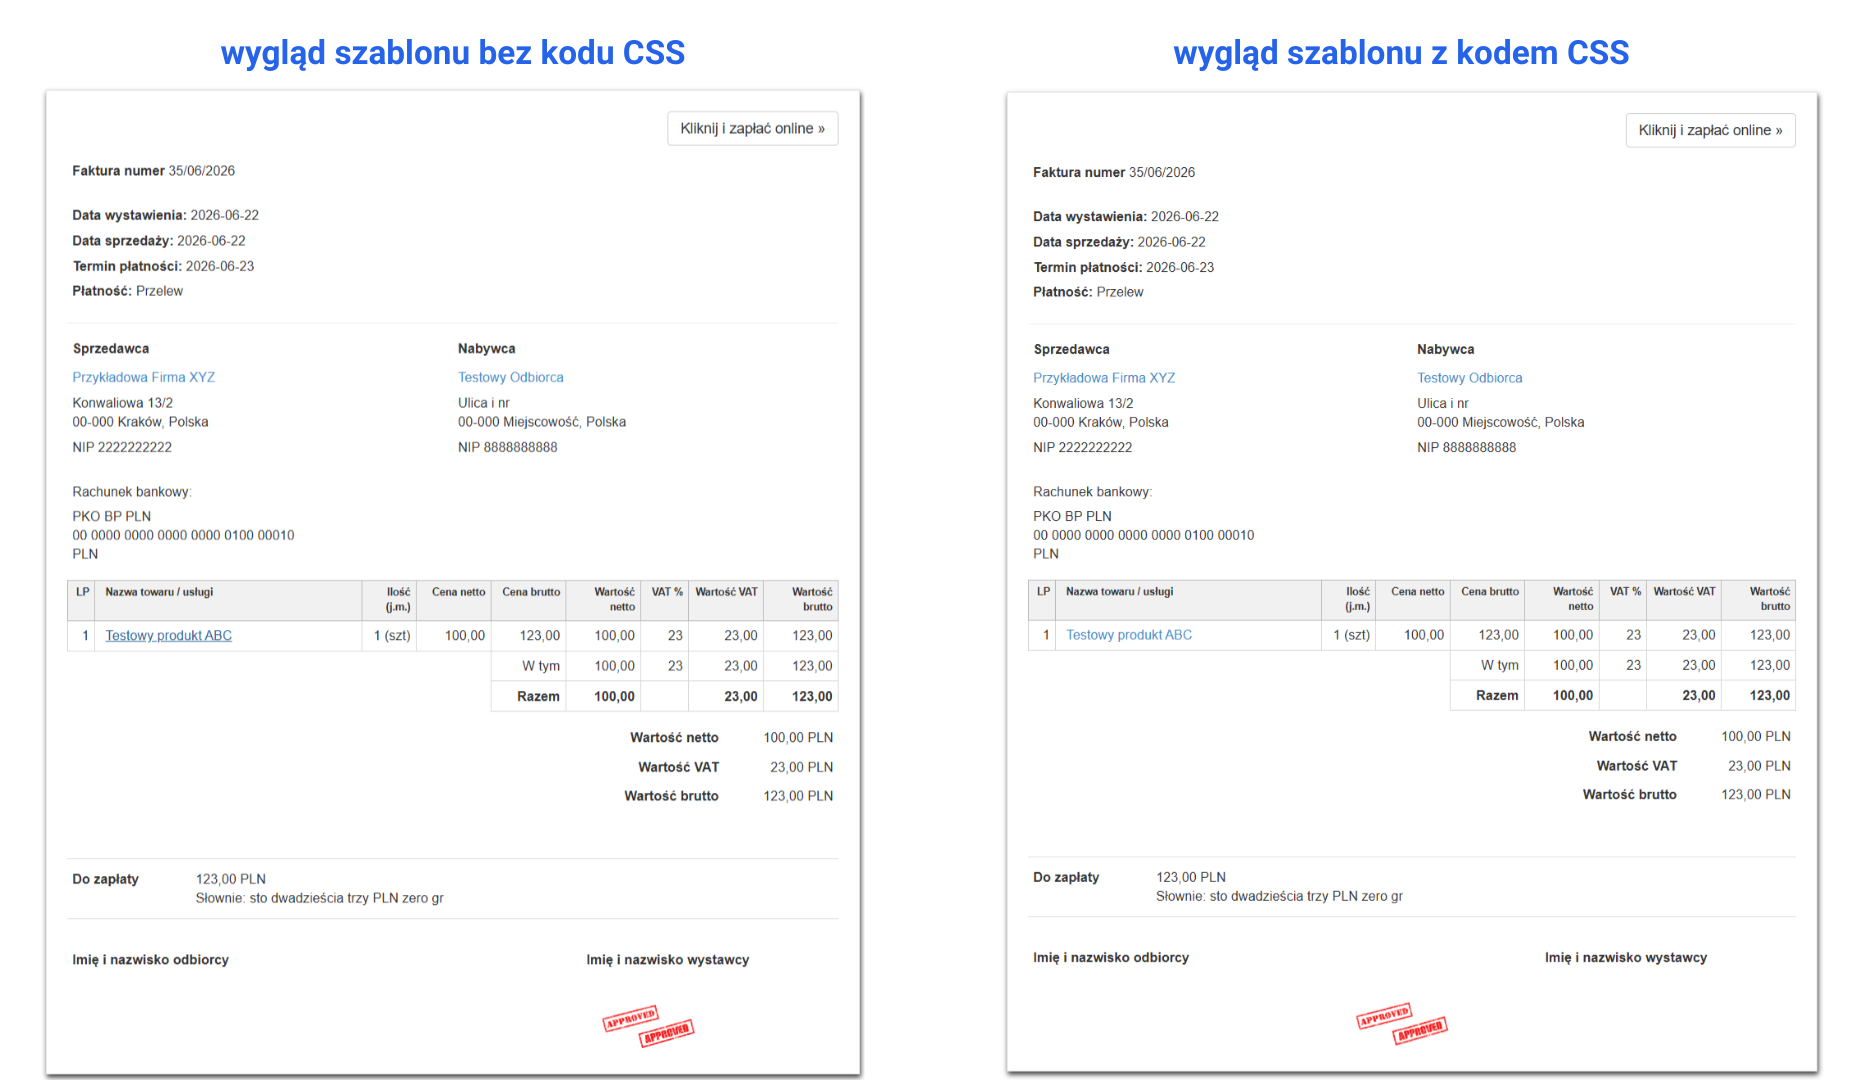Click 'Ulica i nr' in left invoice
Viewport: 1868px width, 1080px height.
484,403
